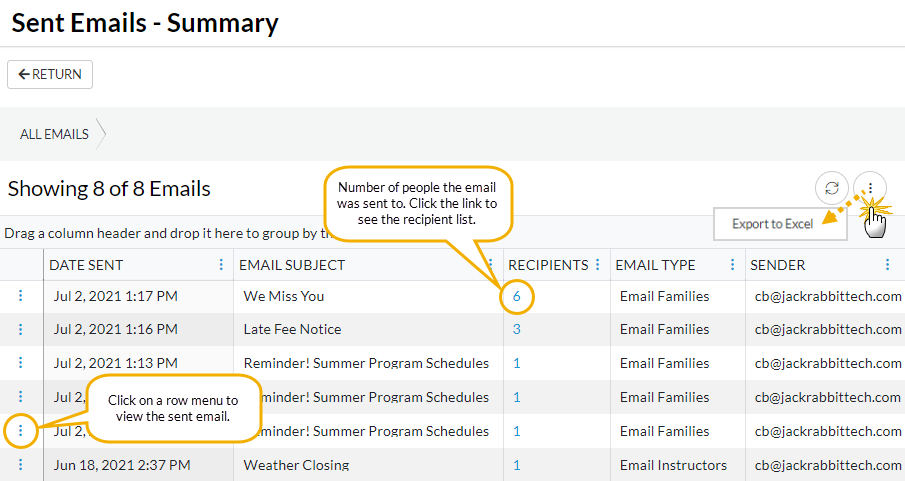
Task: Open Email Type column menu
Action: tap(734, 265)
